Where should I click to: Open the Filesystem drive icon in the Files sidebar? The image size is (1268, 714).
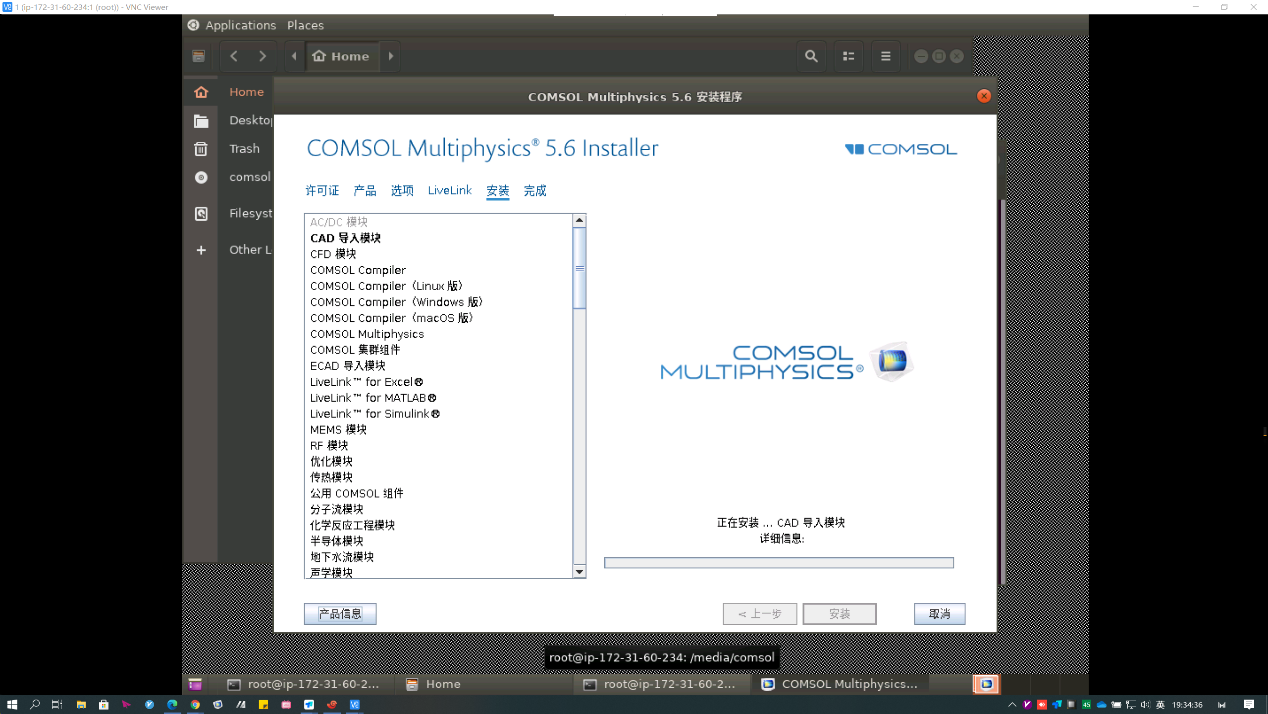pos(201,213)
